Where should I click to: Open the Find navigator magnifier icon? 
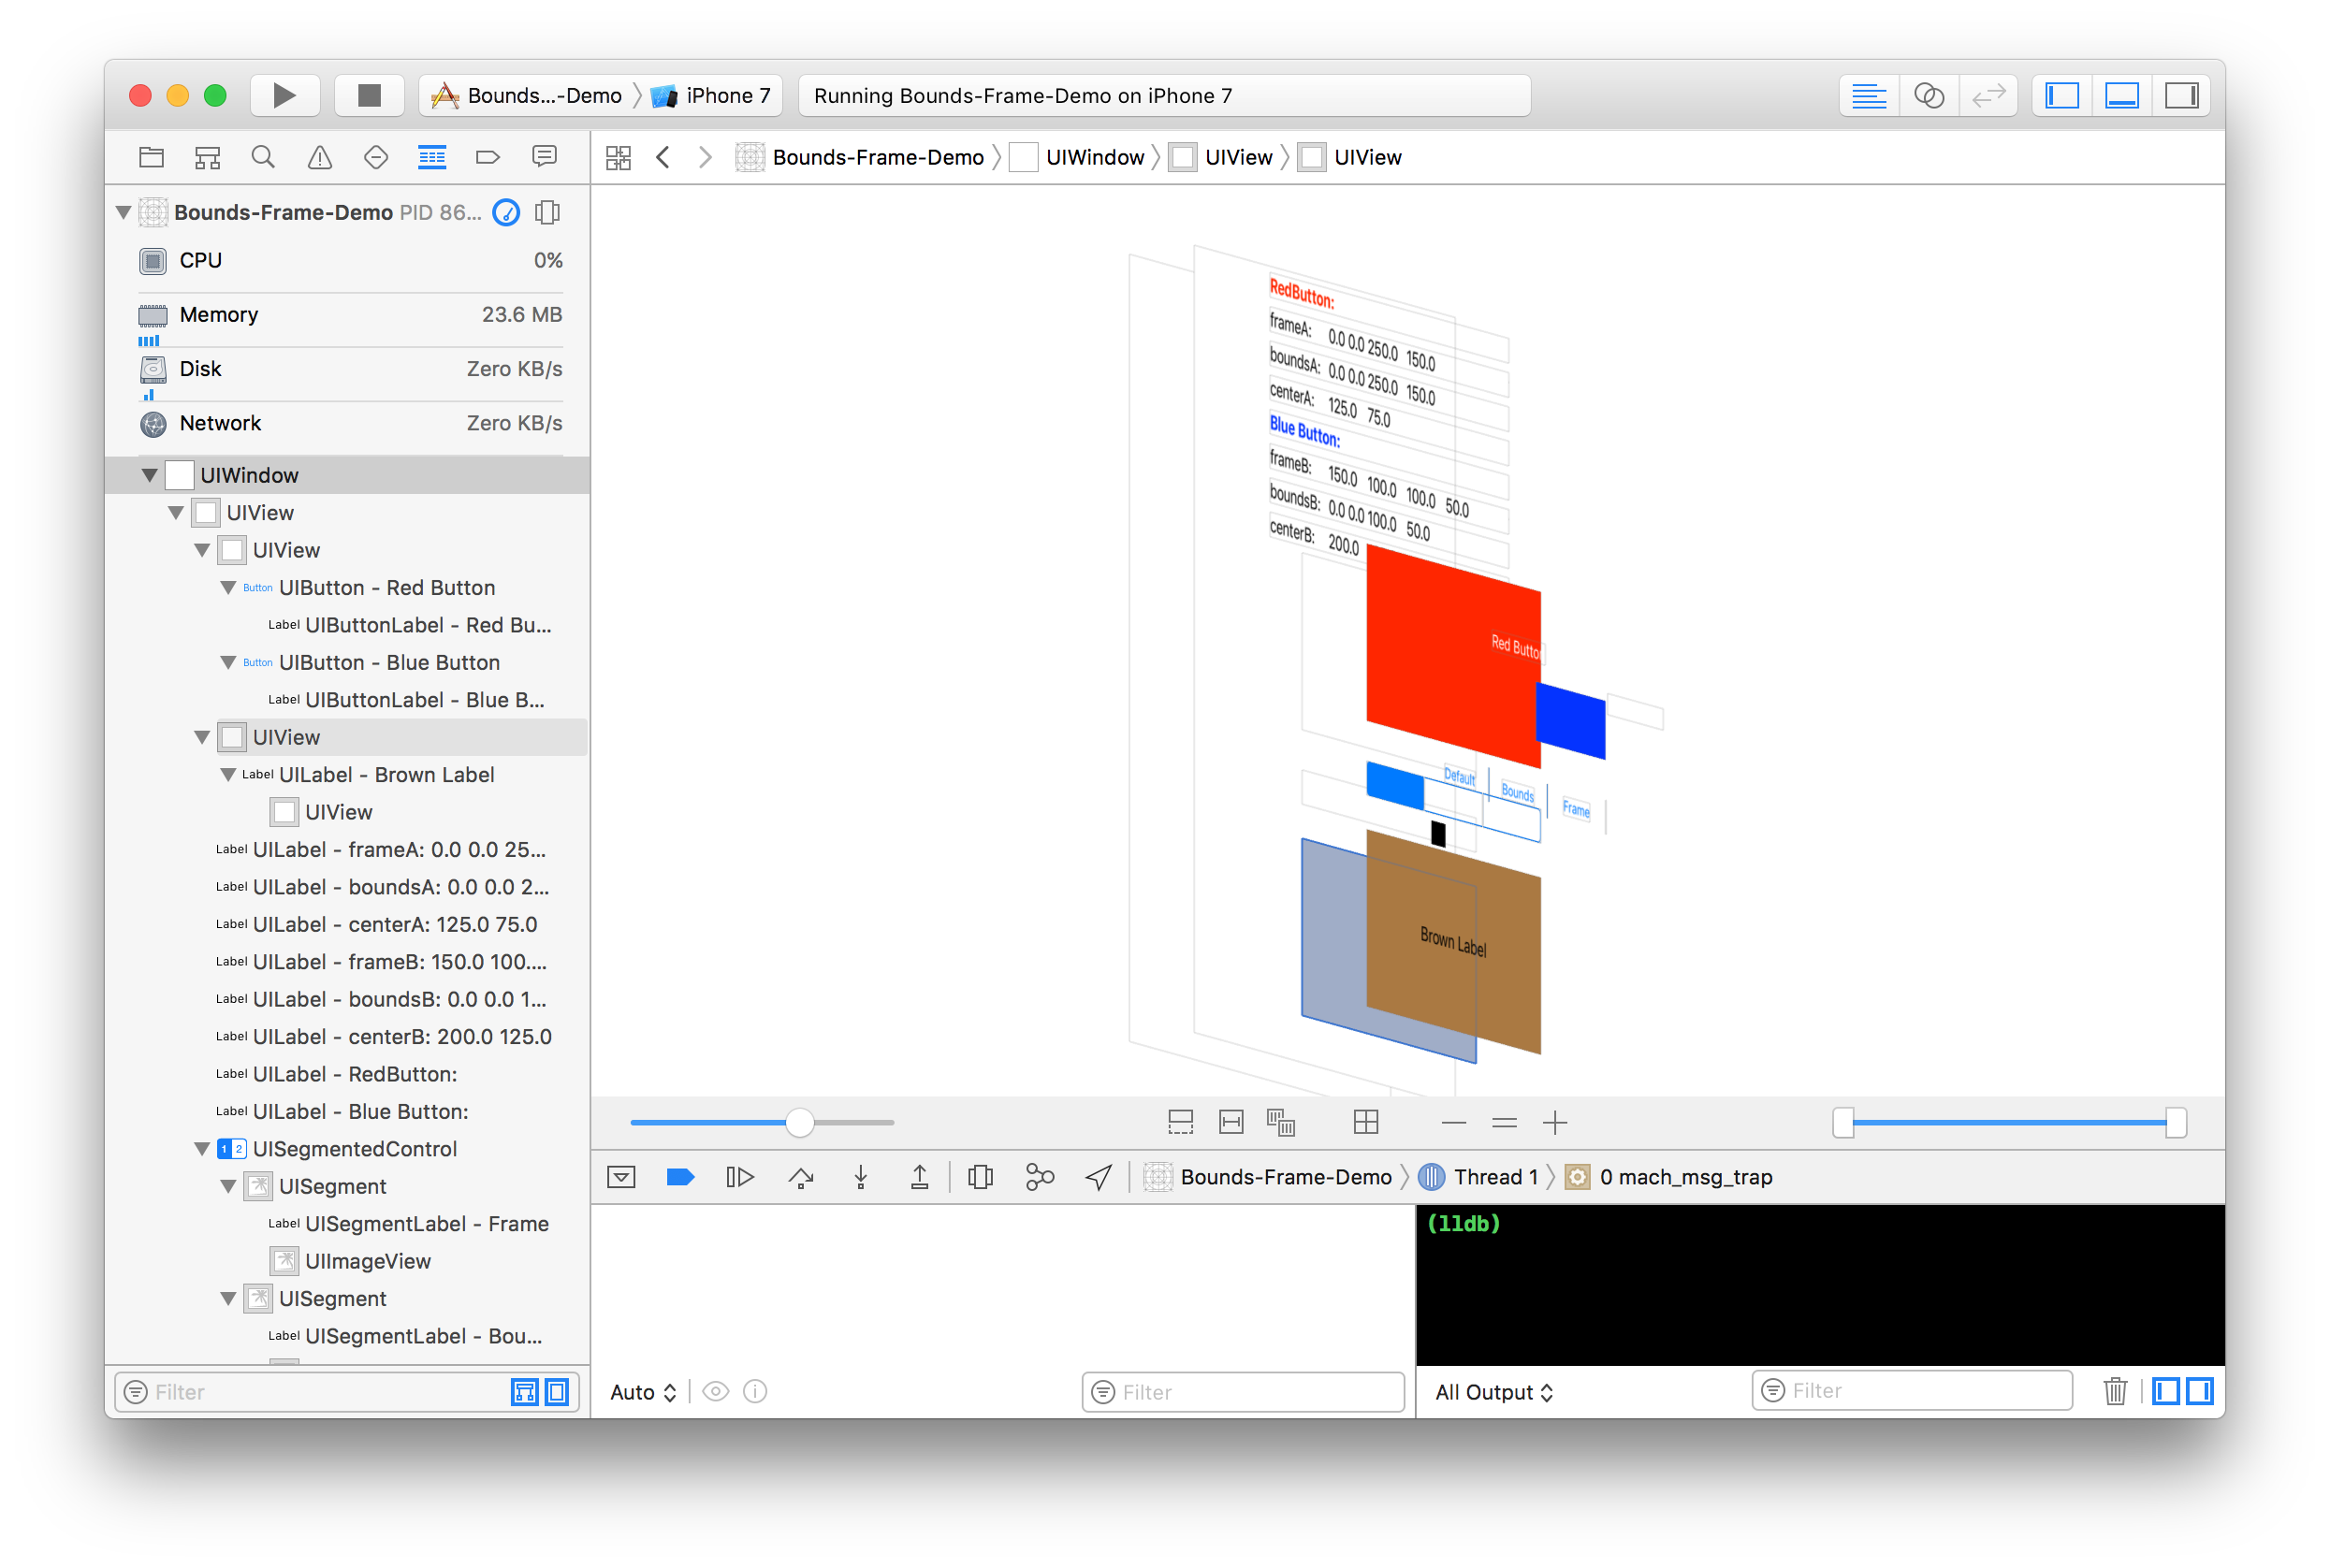[263, 157]
